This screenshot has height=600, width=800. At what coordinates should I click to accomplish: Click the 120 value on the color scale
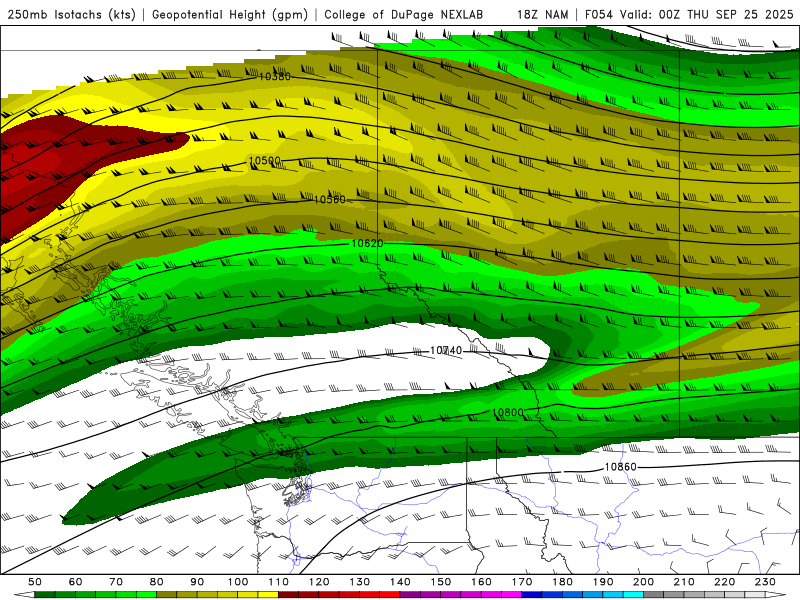click(x=319, y=582)
